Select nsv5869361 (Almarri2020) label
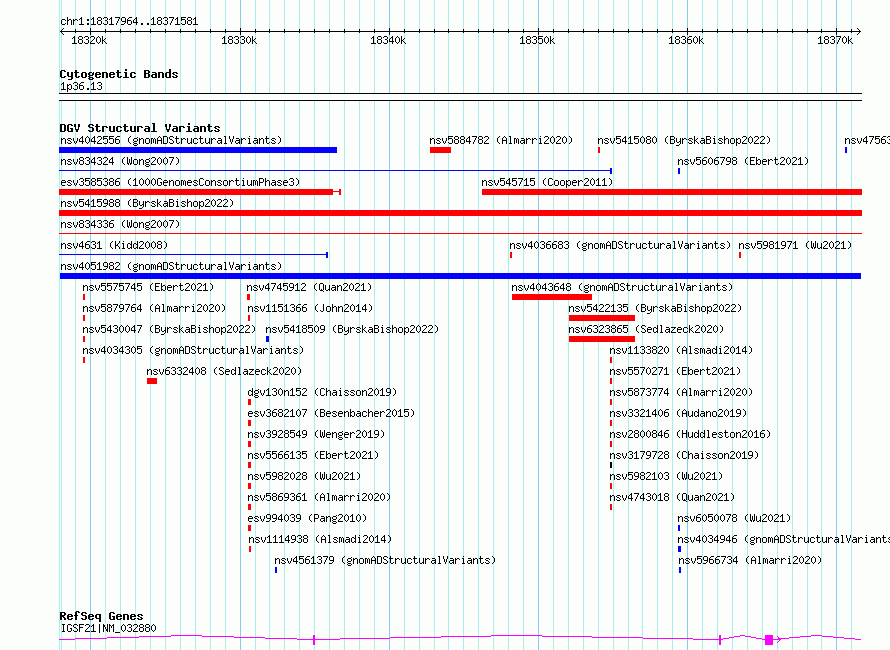This screenshot has width=890, height=650. pos(319,497)
